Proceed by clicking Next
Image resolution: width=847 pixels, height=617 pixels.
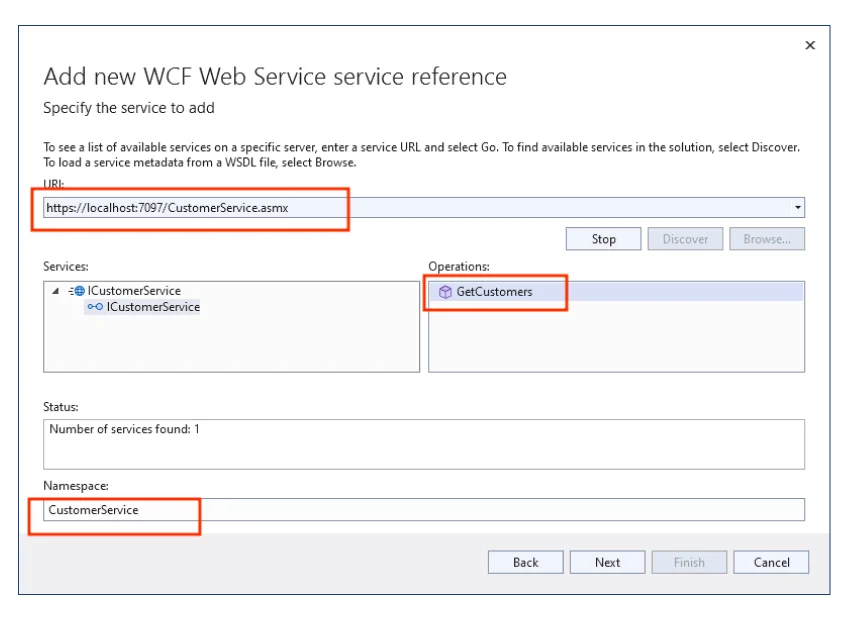(x=608, y=562)
